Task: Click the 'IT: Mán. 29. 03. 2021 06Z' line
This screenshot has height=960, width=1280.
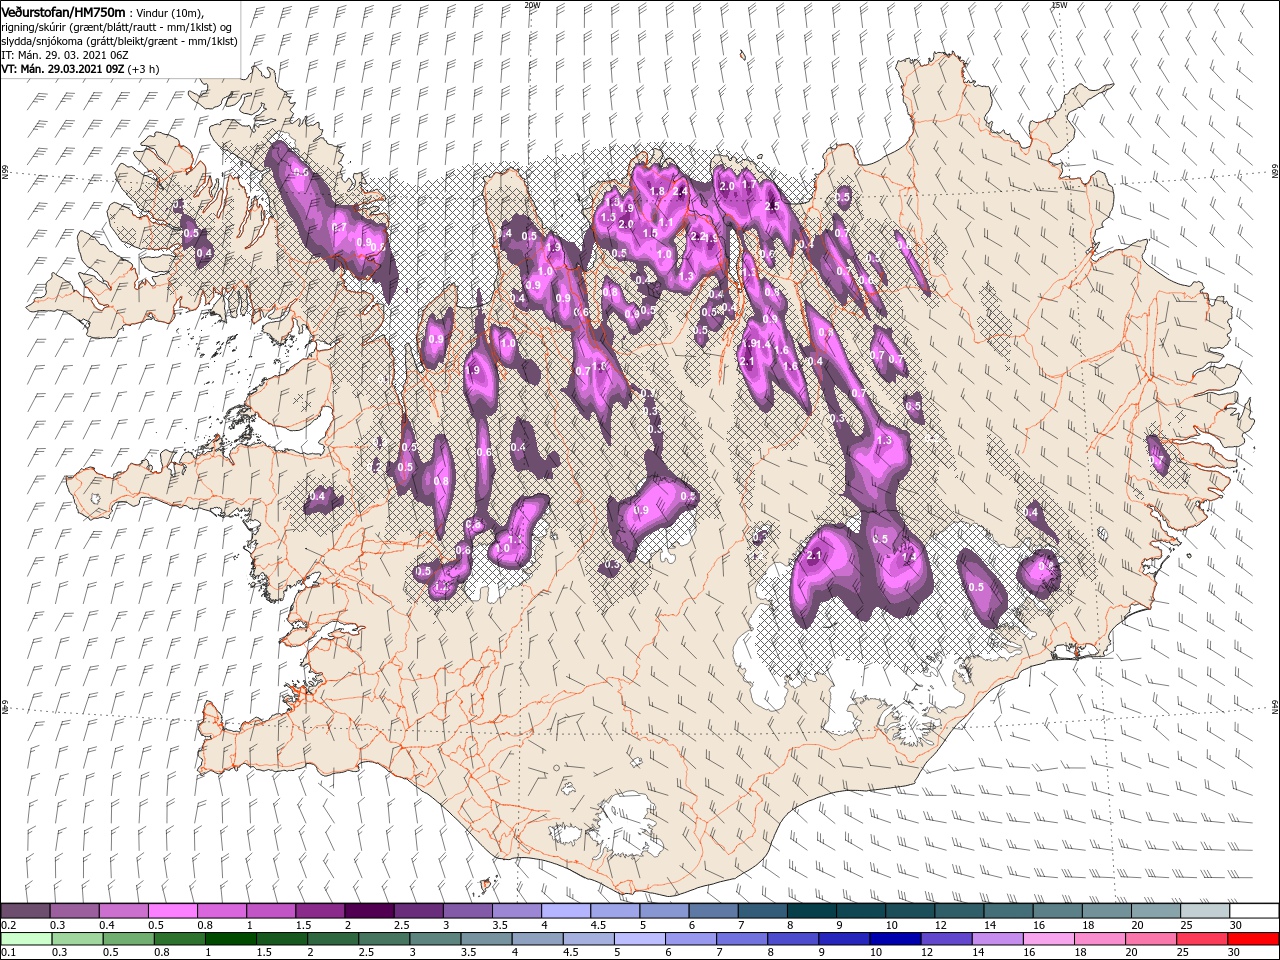Action: (x=65, y=55)
